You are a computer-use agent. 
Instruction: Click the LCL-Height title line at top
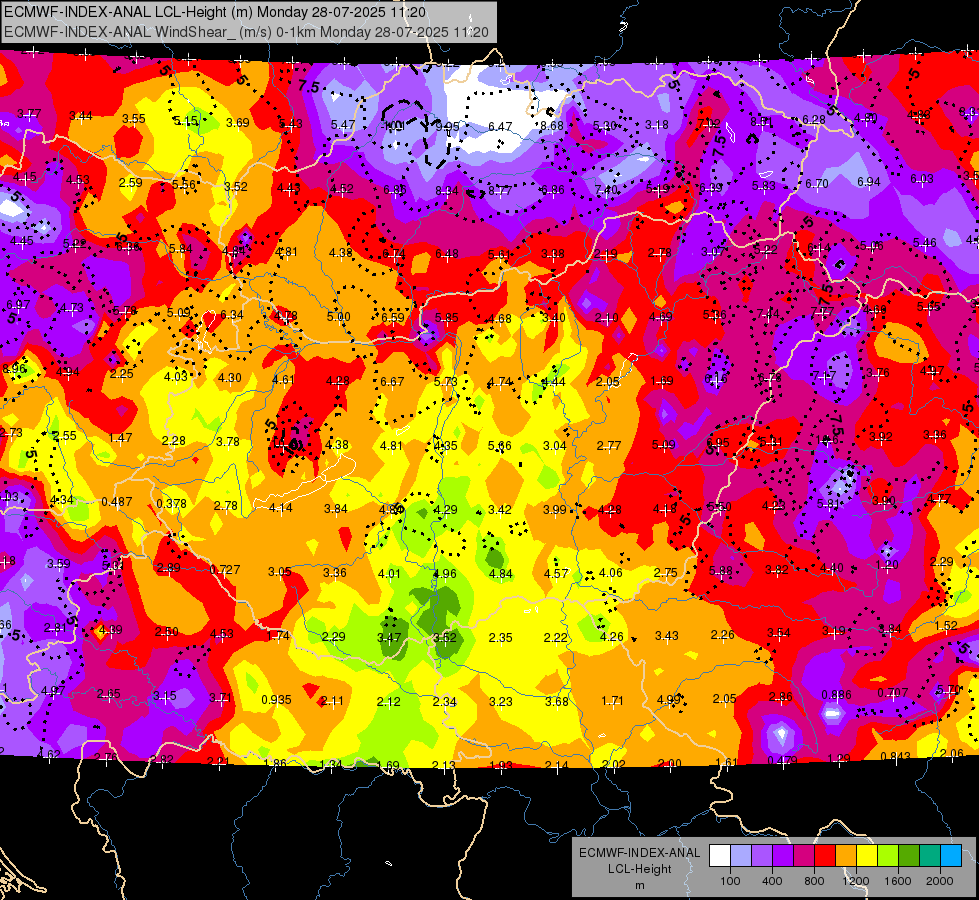215,12
